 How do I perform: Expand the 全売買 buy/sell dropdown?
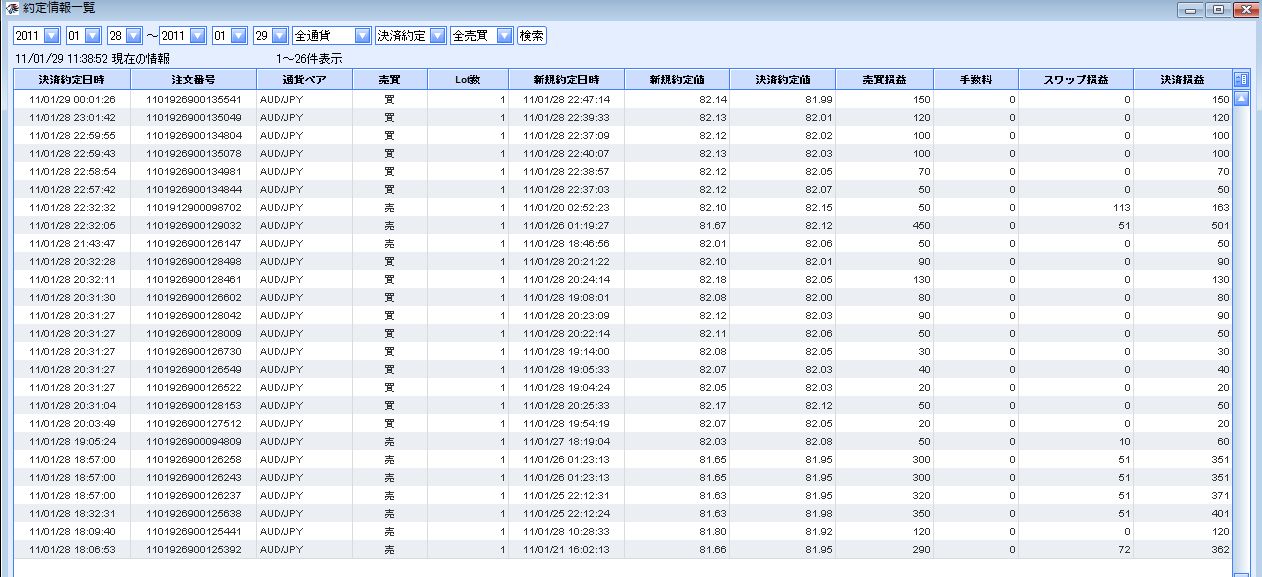coord(504,35)
